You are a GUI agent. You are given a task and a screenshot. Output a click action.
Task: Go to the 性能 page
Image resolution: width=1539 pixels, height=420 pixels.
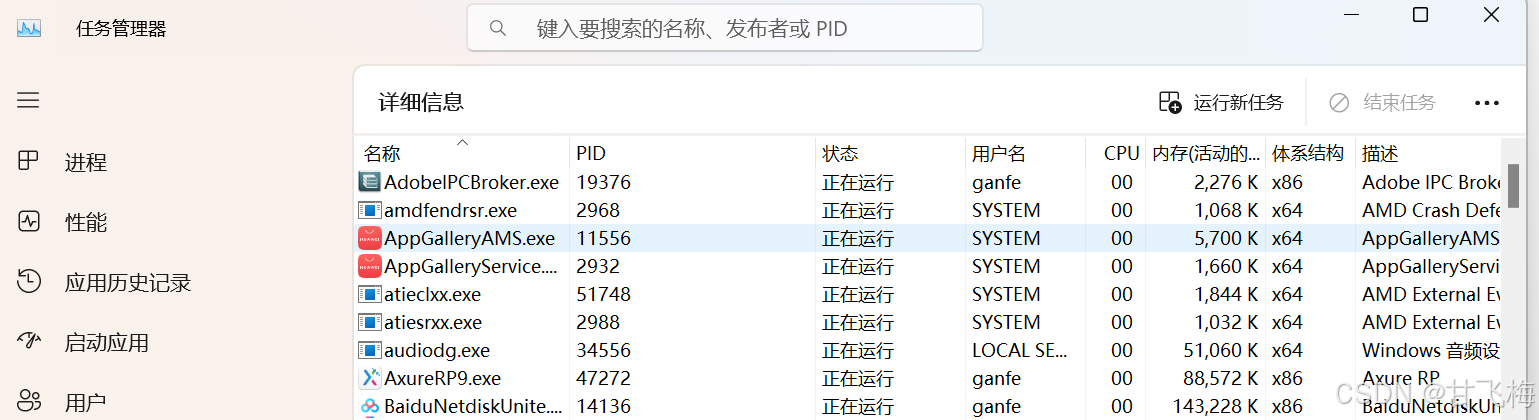pyautogui.click(x=86, y=222)
